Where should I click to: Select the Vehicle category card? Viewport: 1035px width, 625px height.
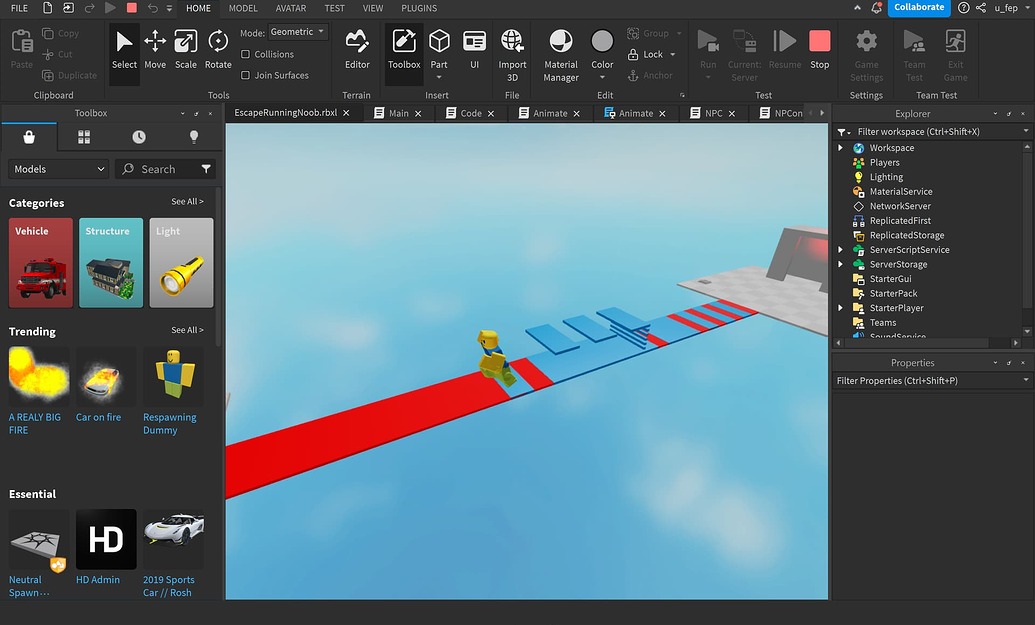pyautogui.click(x=41, y=263)
